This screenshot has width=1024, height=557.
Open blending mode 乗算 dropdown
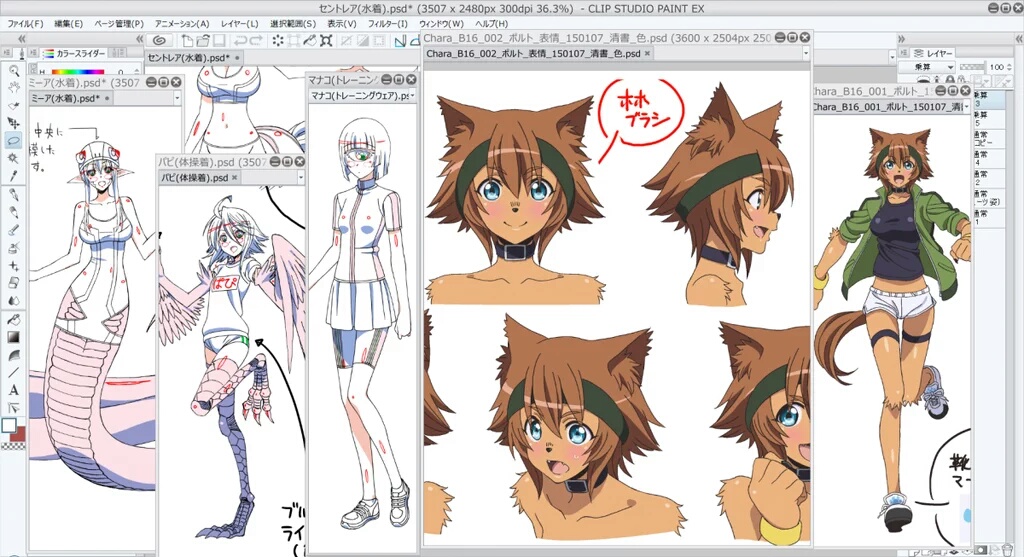coord(926,67)
